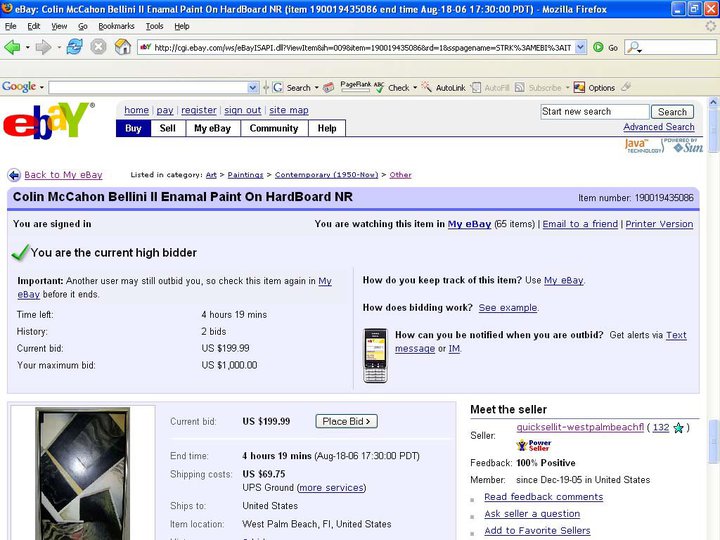Open the Tools menu
This screenshot has height=540, width=720.
tap(154, 26)
